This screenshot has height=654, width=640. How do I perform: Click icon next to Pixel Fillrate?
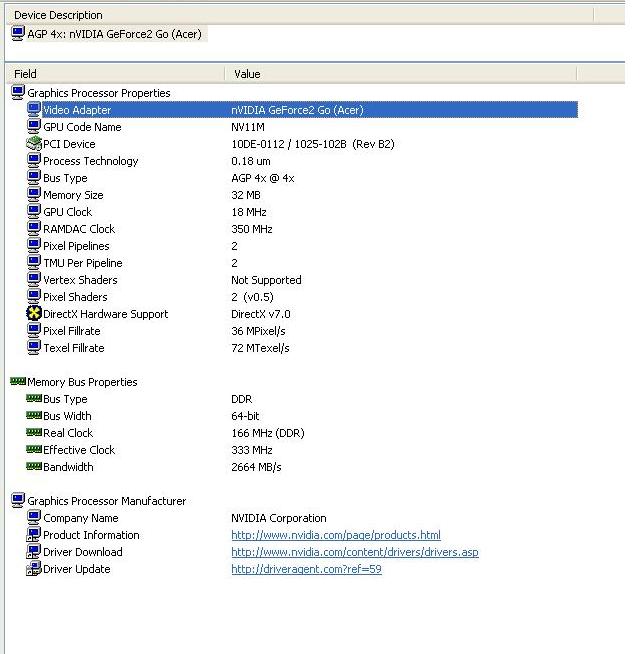pos(34,330)
